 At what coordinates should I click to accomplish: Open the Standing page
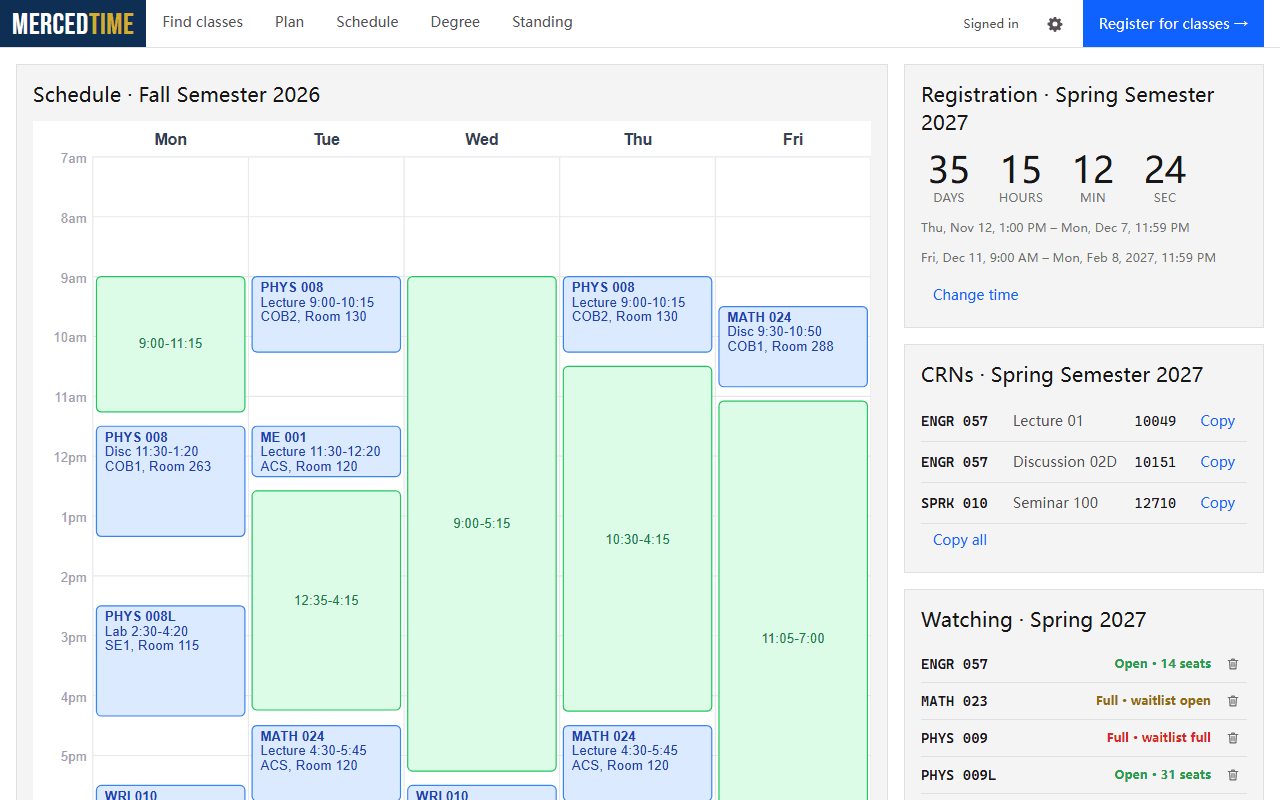(x=542, y=22)
